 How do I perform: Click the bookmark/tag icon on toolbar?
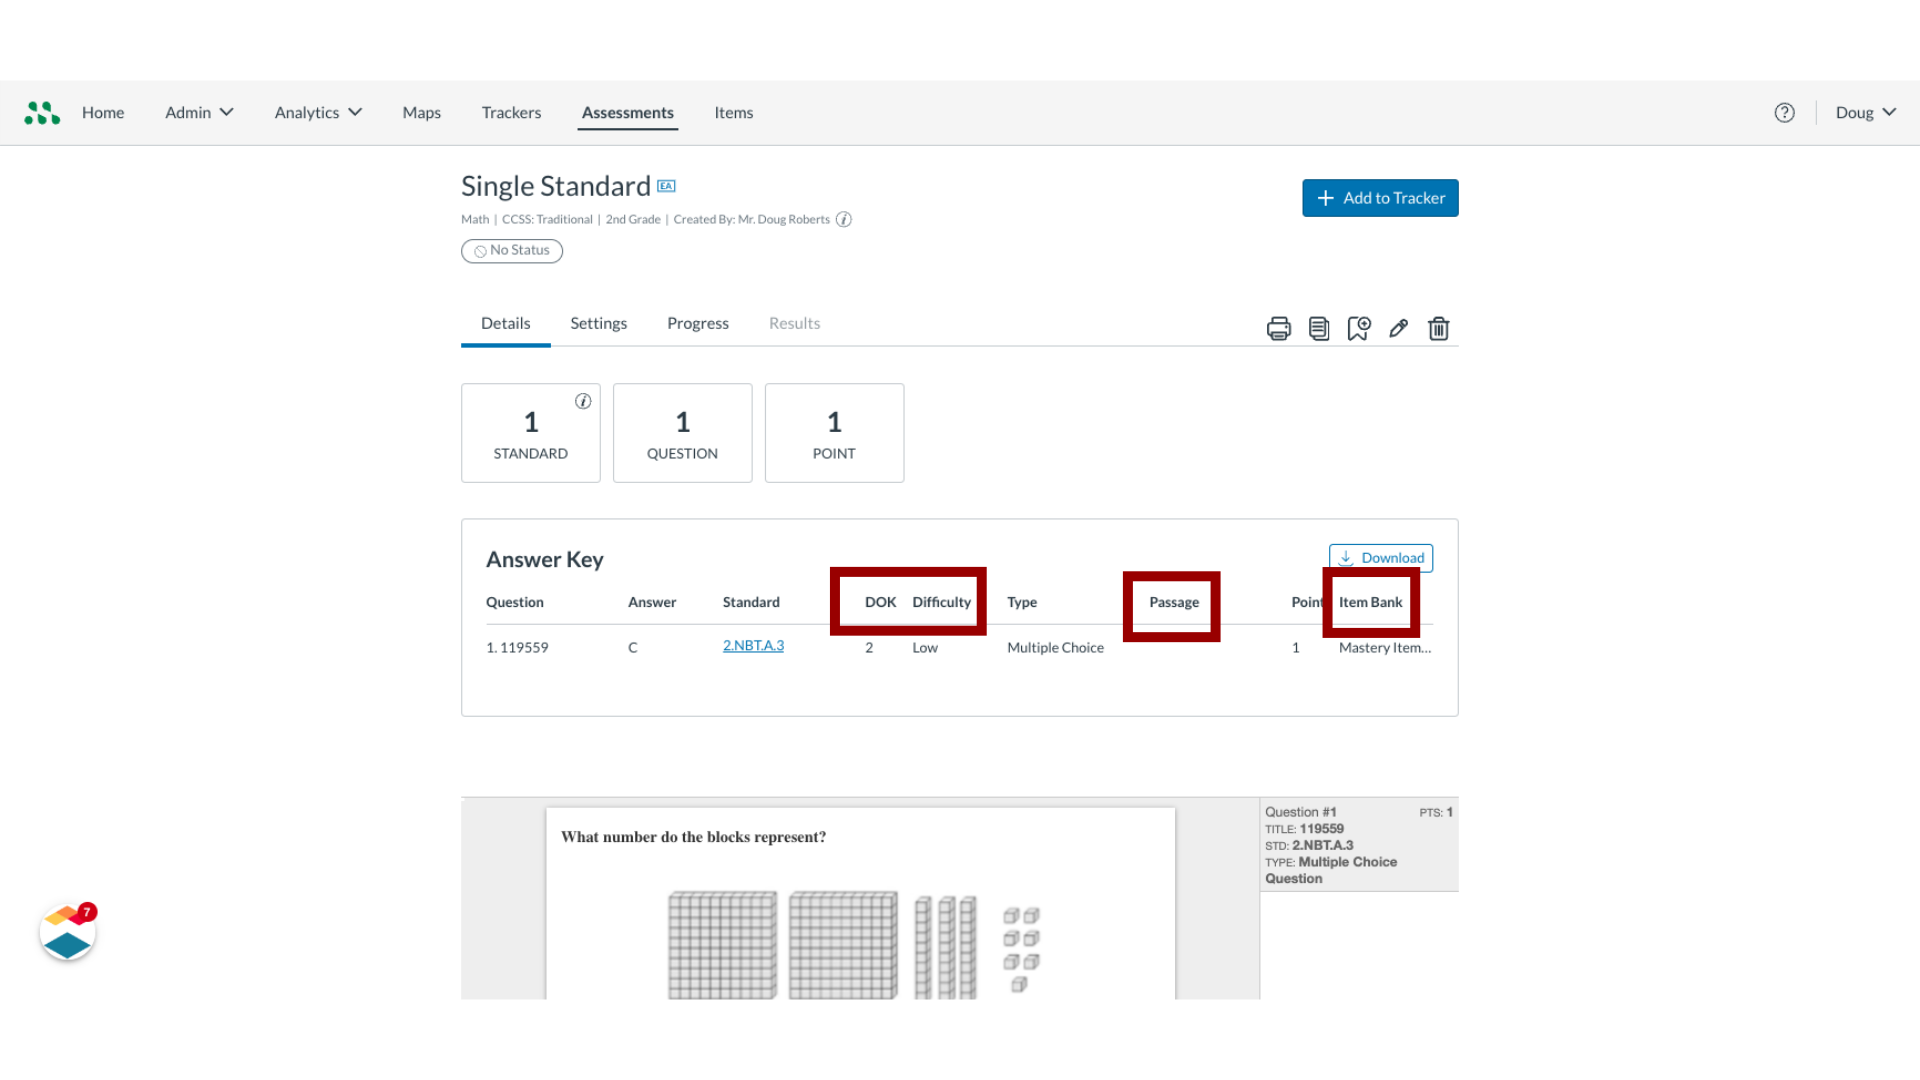coord(1357,327)
